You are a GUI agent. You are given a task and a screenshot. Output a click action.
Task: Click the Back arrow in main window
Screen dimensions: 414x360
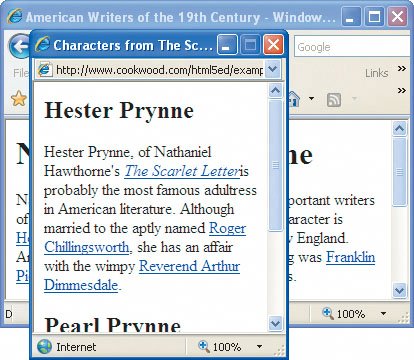tap(19, 46)
